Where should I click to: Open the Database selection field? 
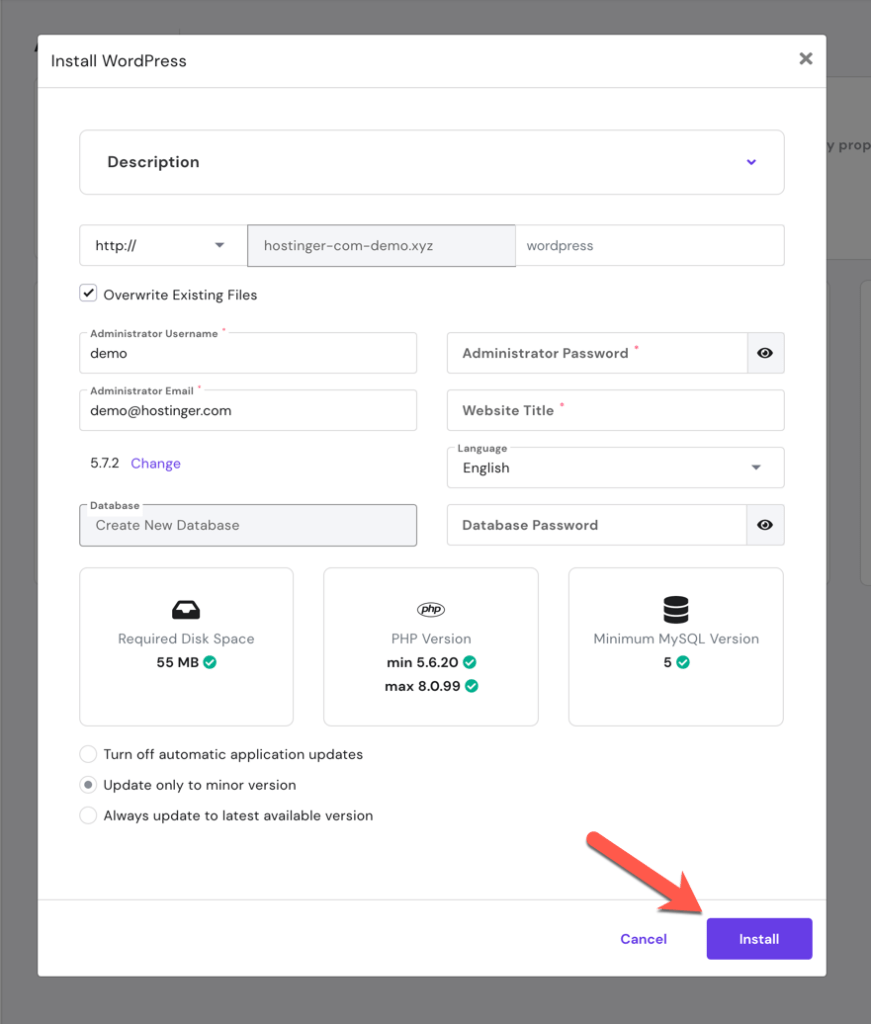tap(247, 525)
